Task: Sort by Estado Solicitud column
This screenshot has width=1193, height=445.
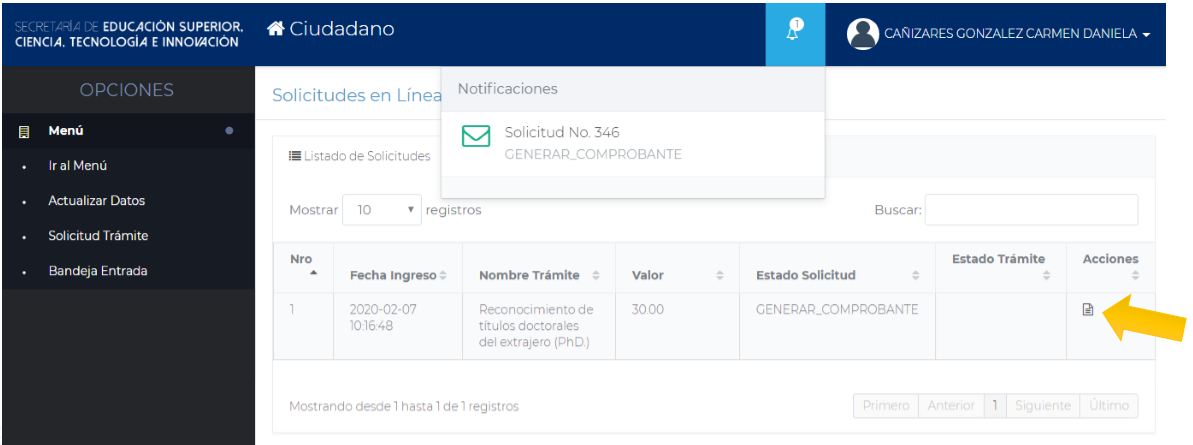Action: [x=837, y=275]
